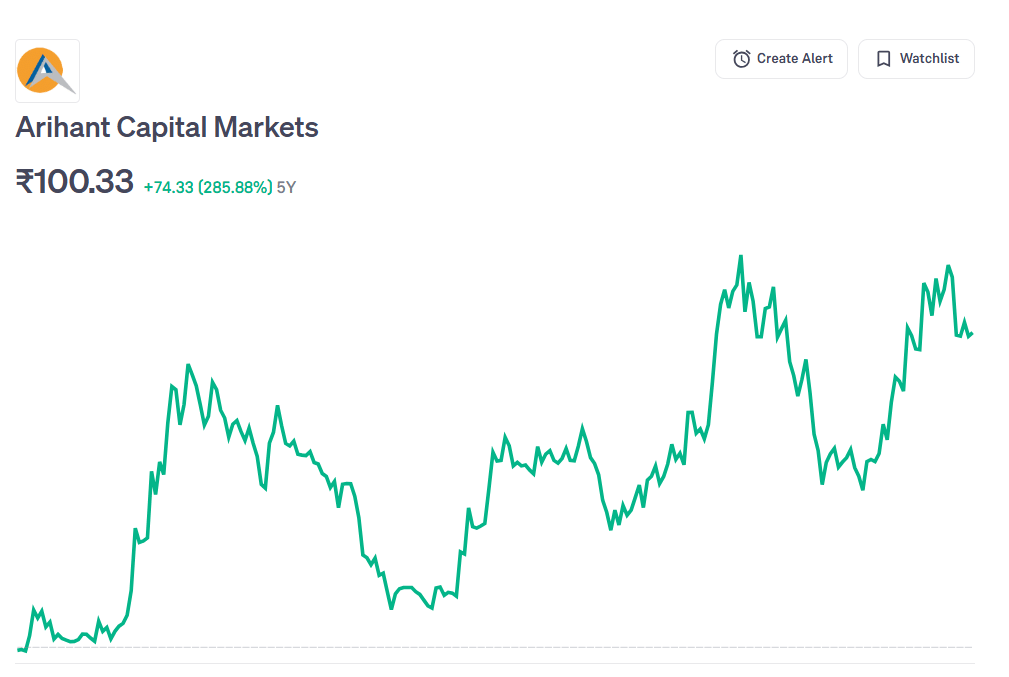The width and height of the screenshot is (1009, 677).
Task: Select the 5Y time period label
Action: (x=286, y=187)
